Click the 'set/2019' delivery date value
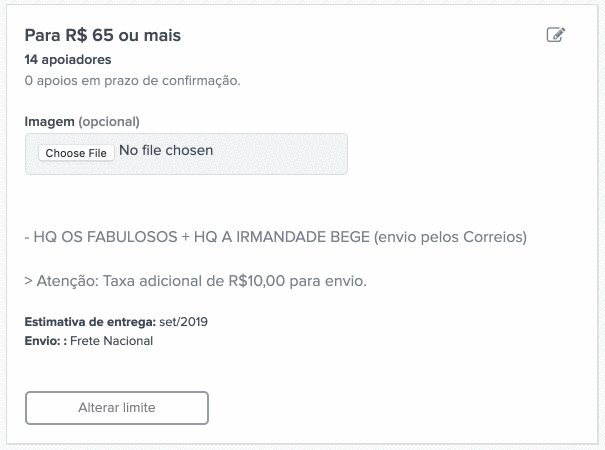Screen dimensions: 605x450 (x=184, y=322)
